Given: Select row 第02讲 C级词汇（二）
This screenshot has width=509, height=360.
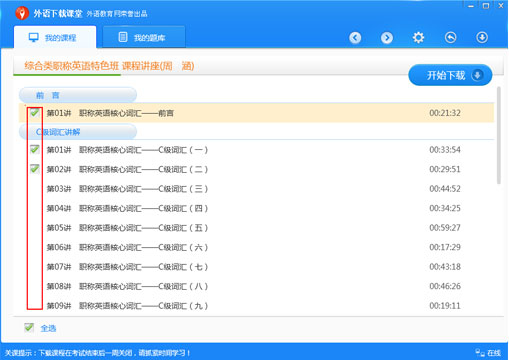Looking at the screenshot, I should click(256, 169).
